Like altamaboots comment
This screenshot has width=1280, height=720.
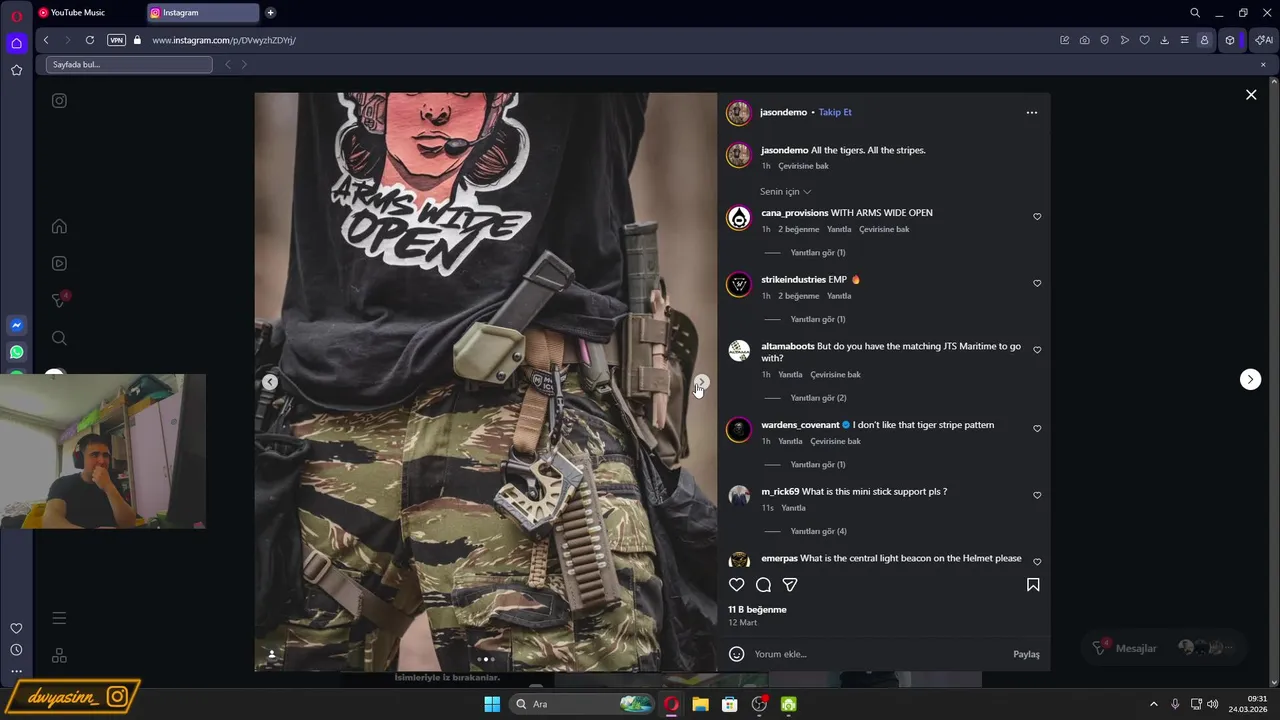tap(1037, 350)
